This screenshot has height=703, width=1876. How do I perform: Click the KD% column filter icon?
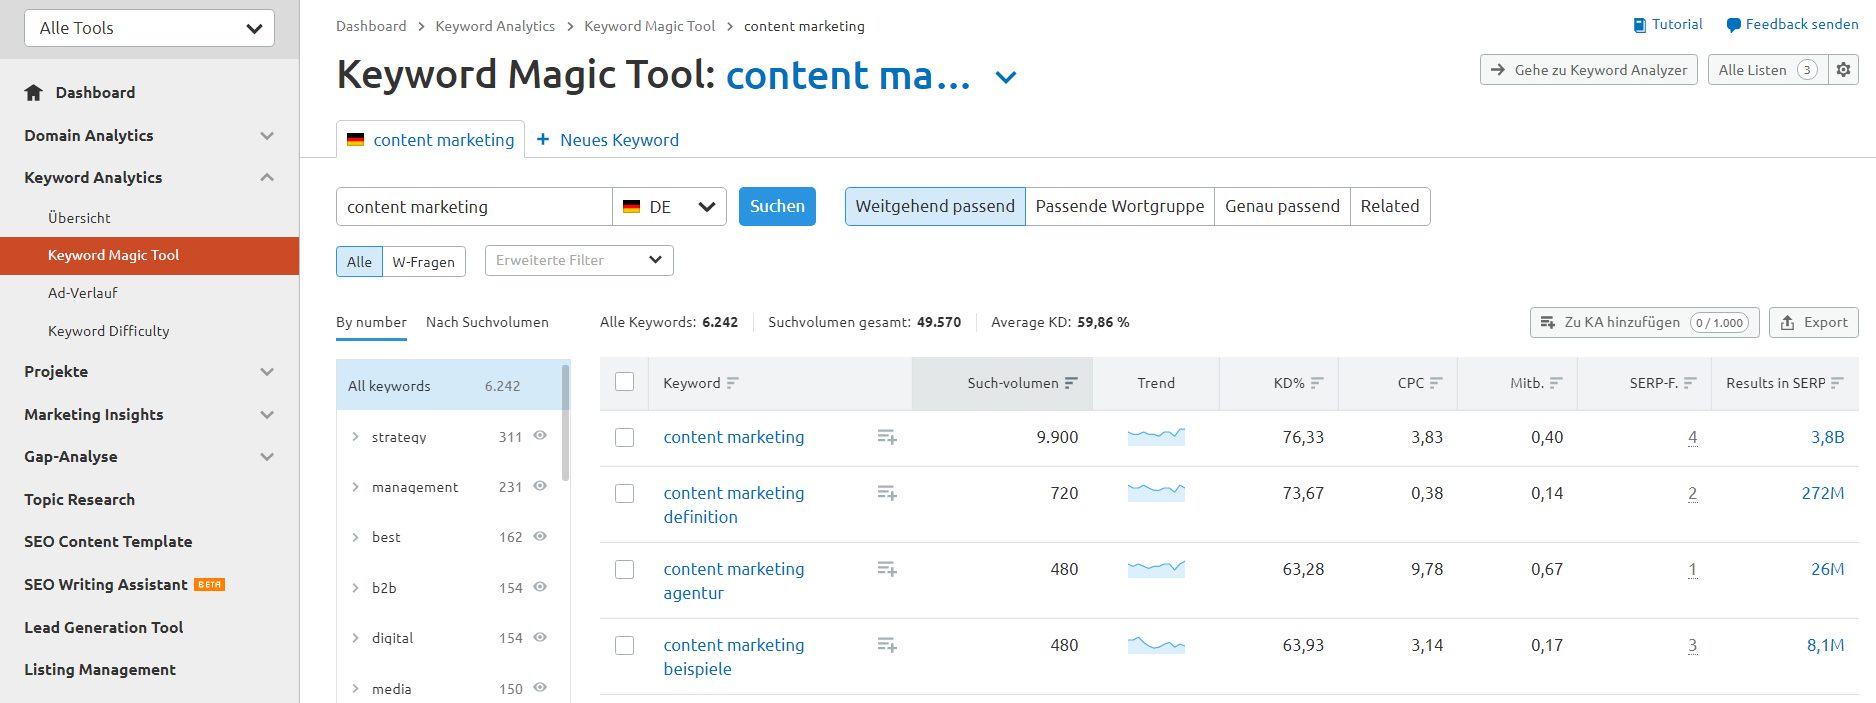coord(1317,383)
